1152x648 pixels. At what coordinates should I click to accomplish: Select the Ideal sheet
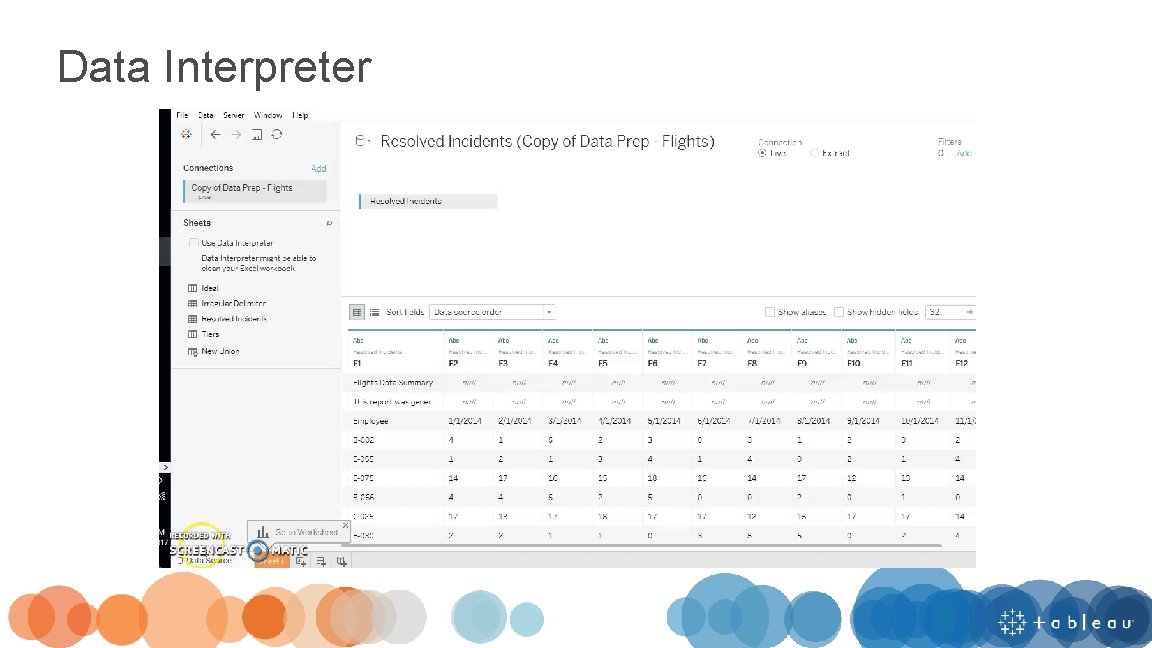pyautogui.click(x=210, y=288)
